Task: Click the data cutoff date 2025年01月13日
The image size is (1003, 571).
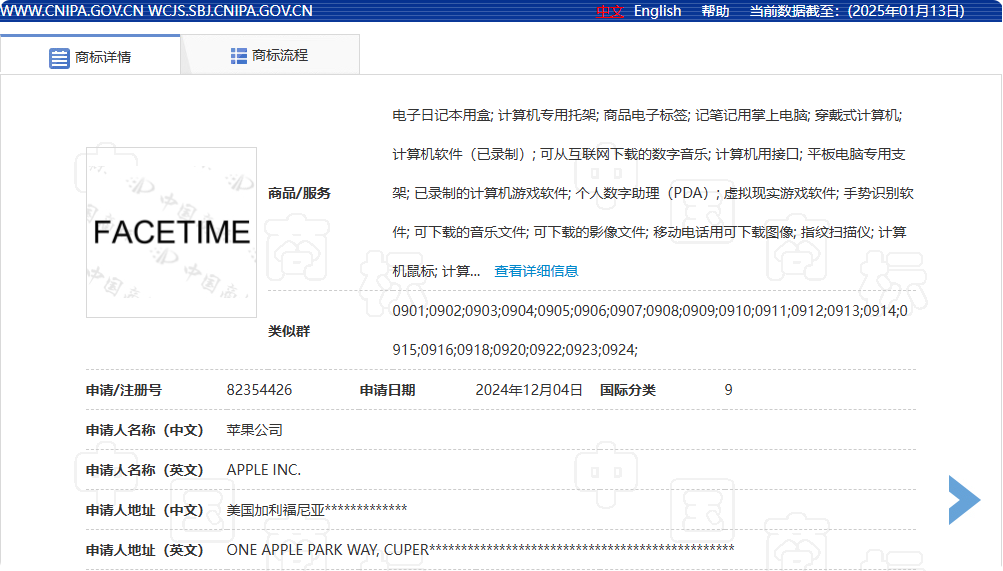Action: point(906,11)
